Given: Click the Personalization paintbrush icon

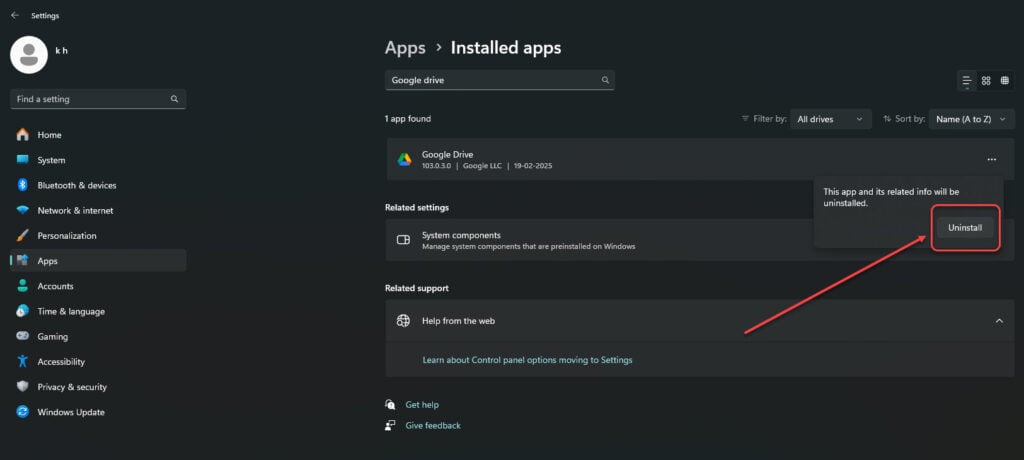Looking at the screenshot, I should 23,236.
